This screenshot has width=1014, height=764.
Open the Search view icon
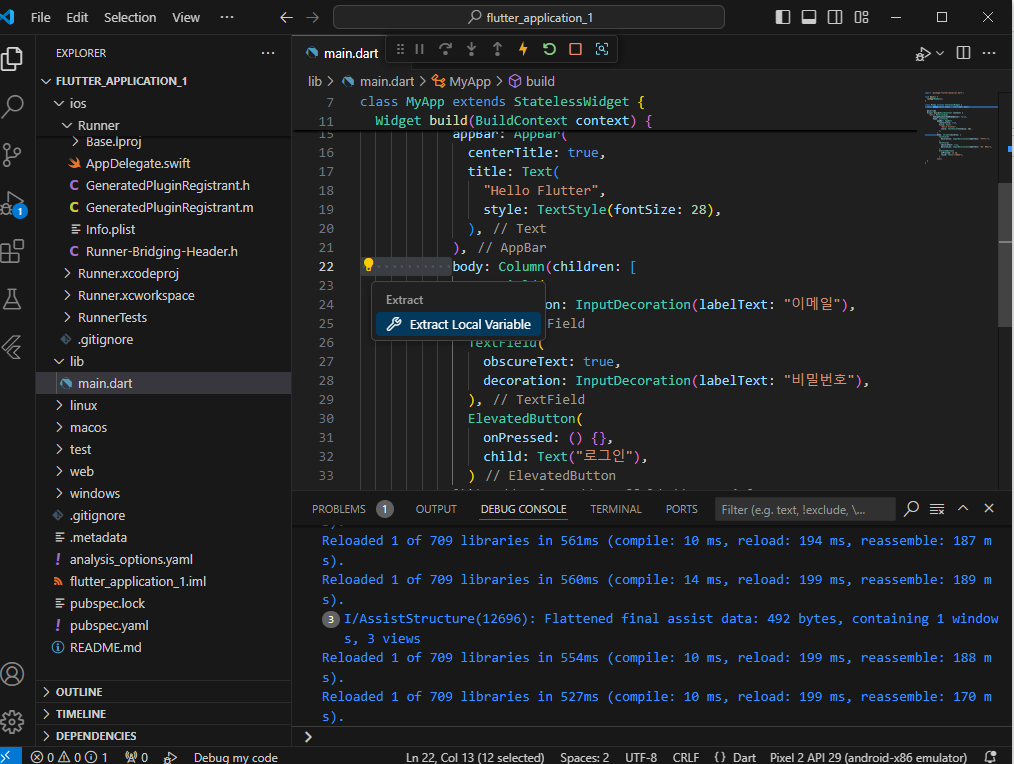point(12,107)
